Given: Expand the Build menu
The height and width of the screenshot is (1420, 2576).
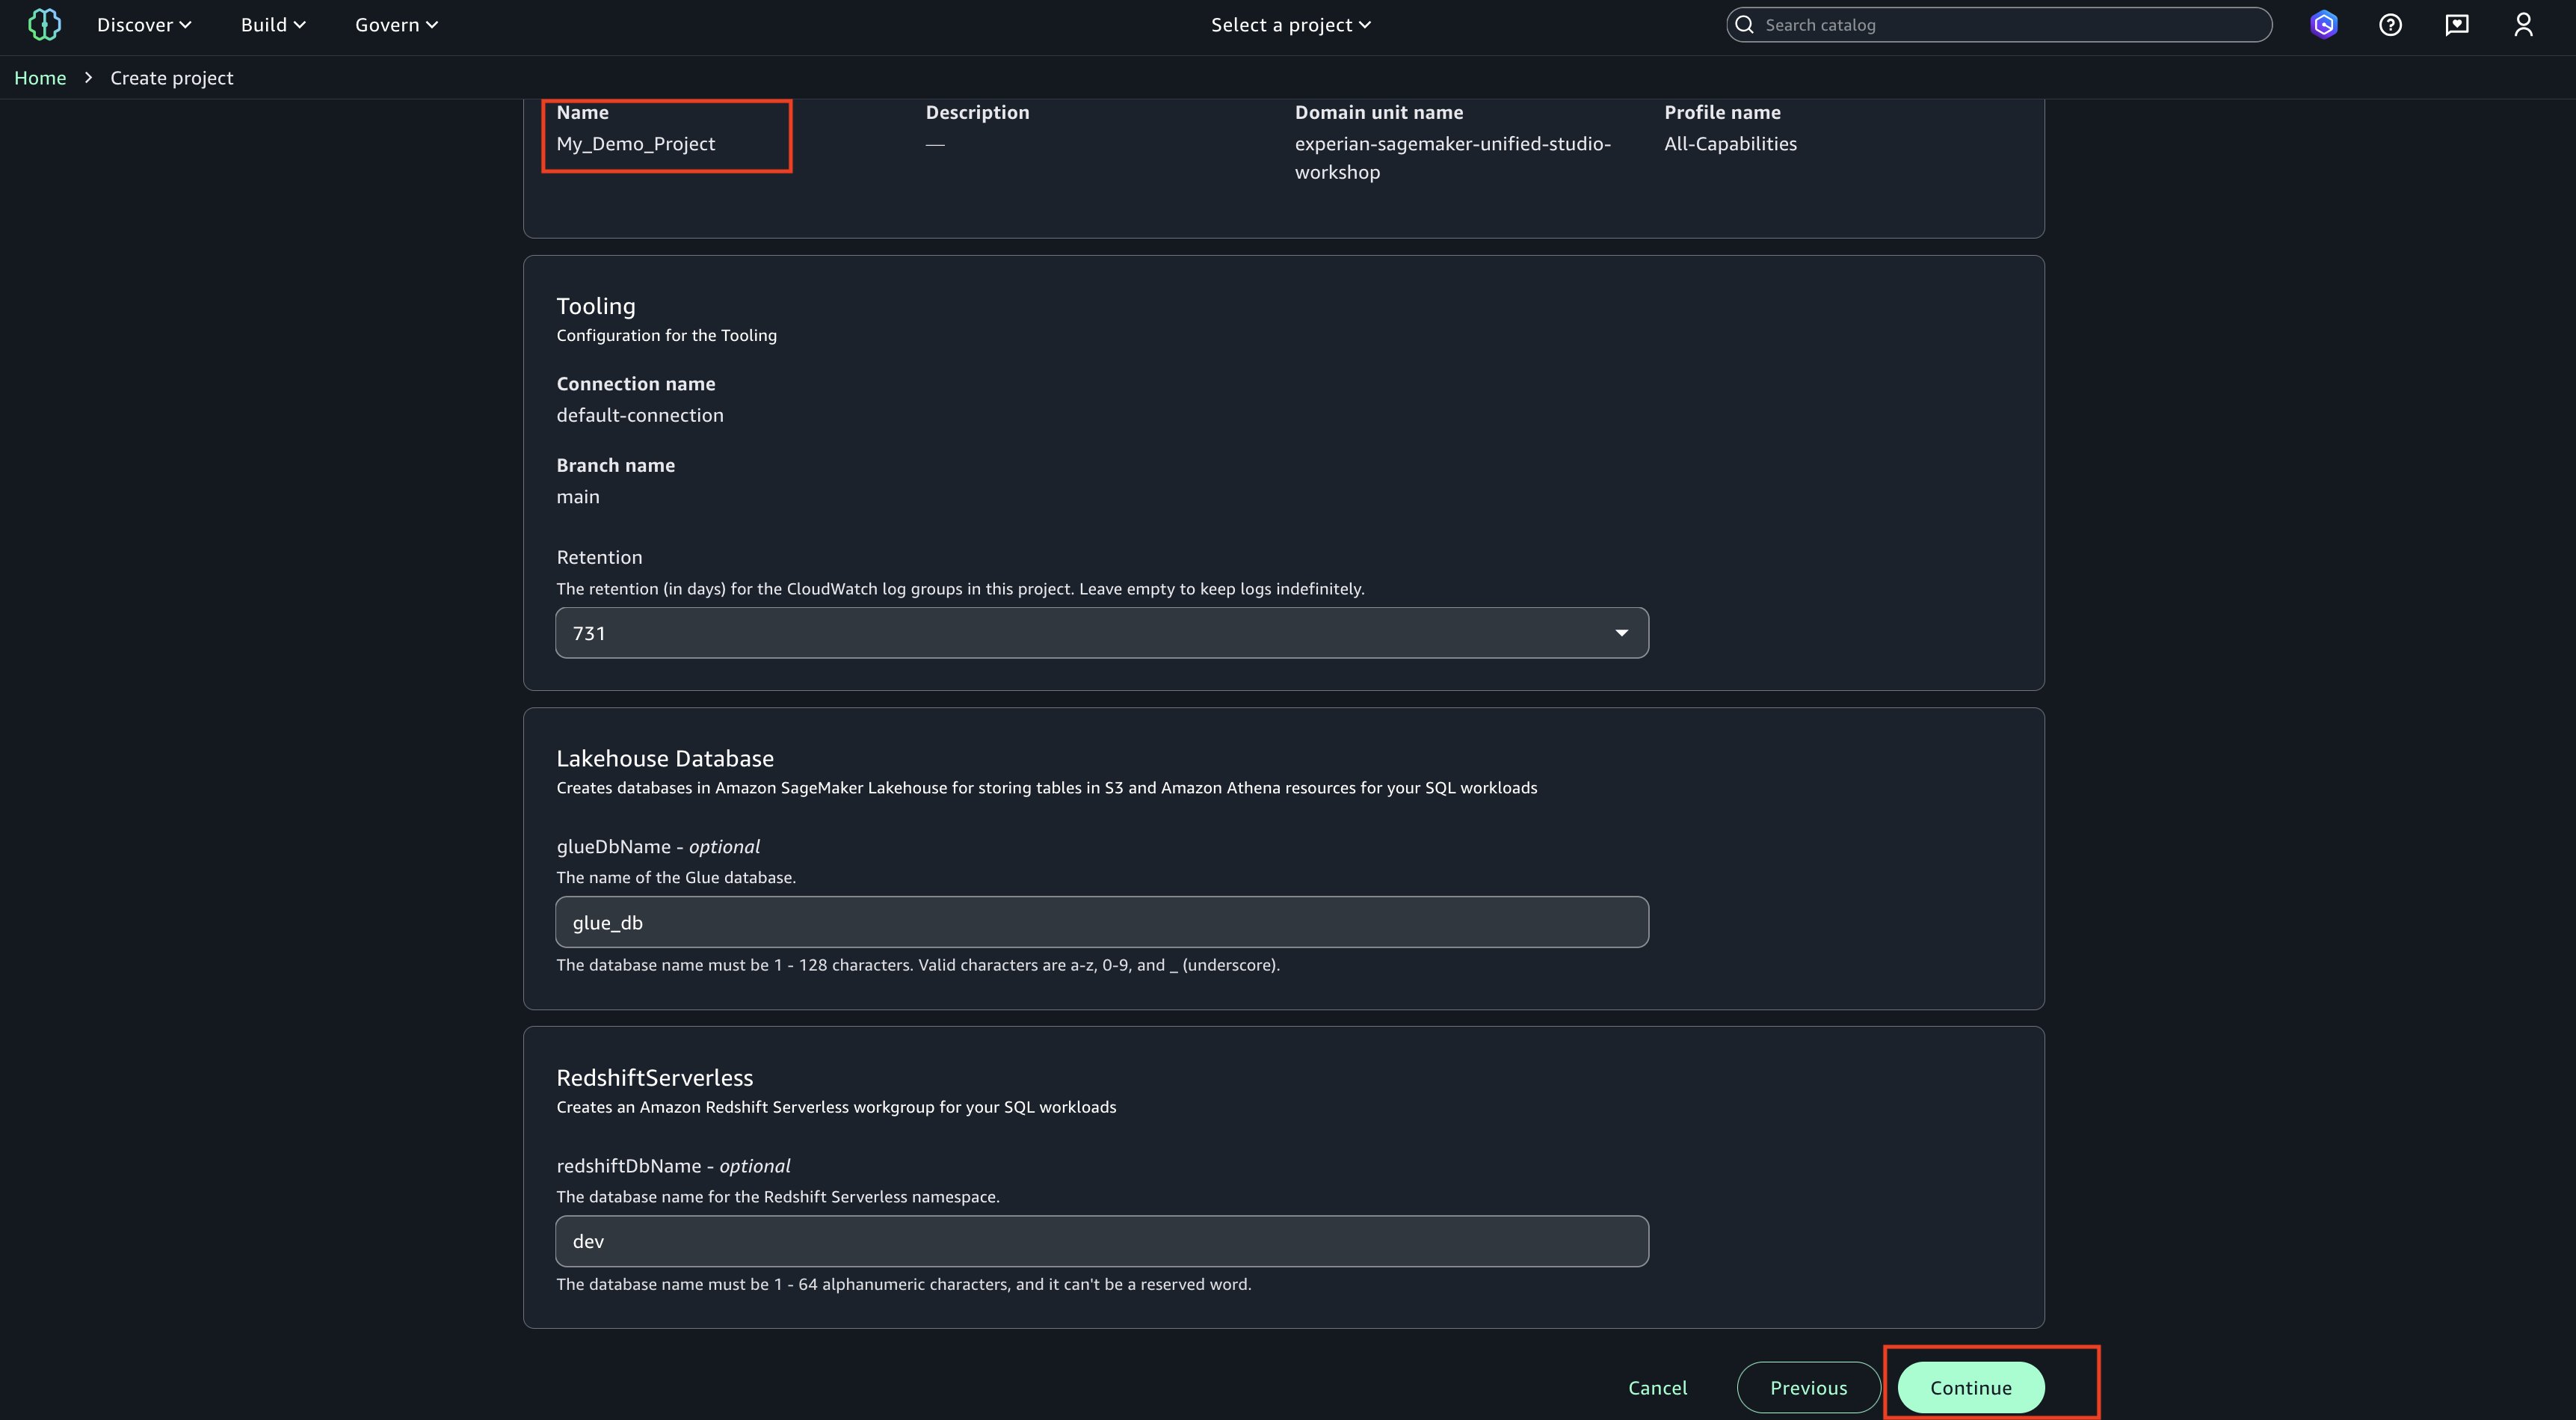Looking at the screenshot, I should pos(273,25).
